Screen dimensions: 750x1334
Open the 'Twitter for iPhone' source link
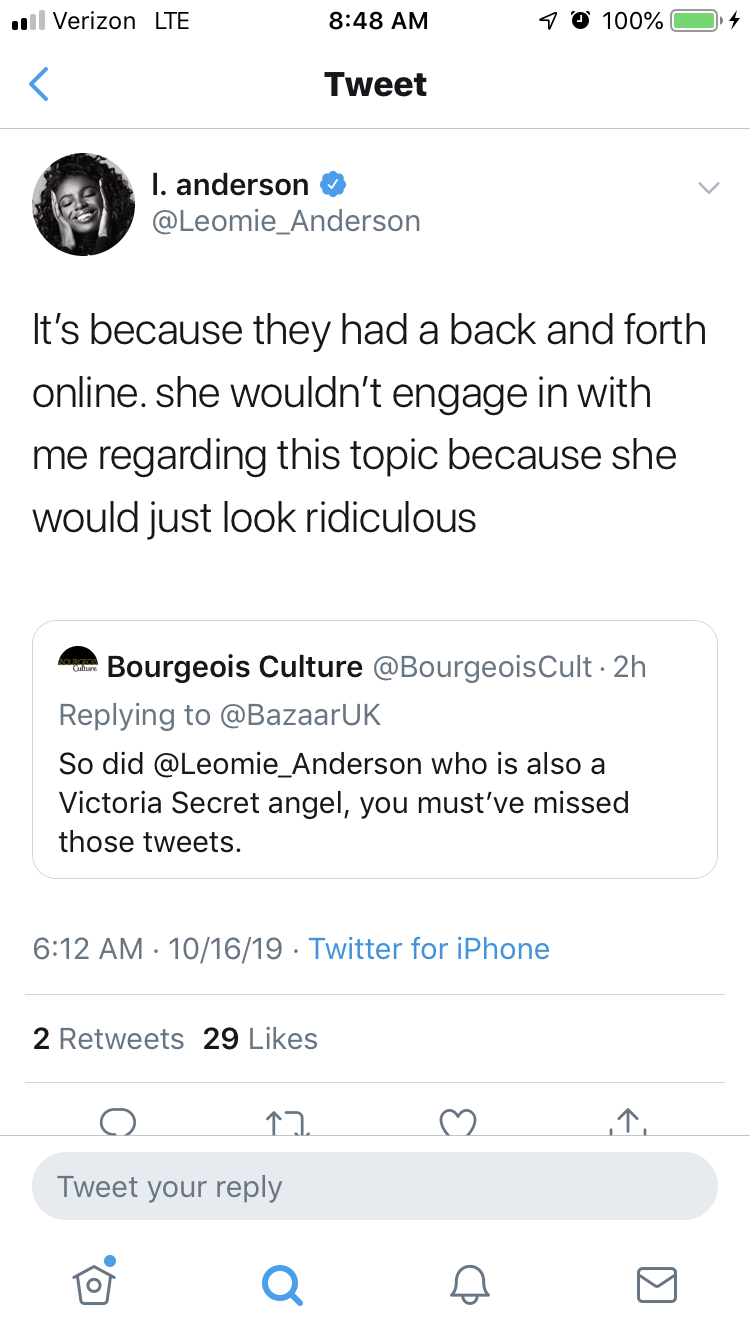point(429,948)
